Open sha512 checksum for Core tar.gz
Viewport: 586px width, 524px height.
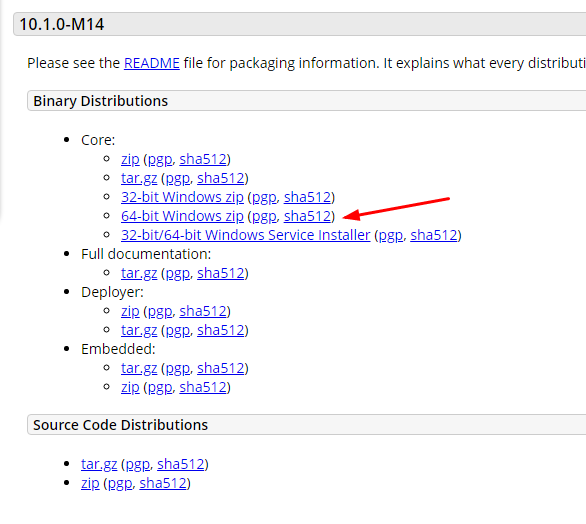[221, 179]
